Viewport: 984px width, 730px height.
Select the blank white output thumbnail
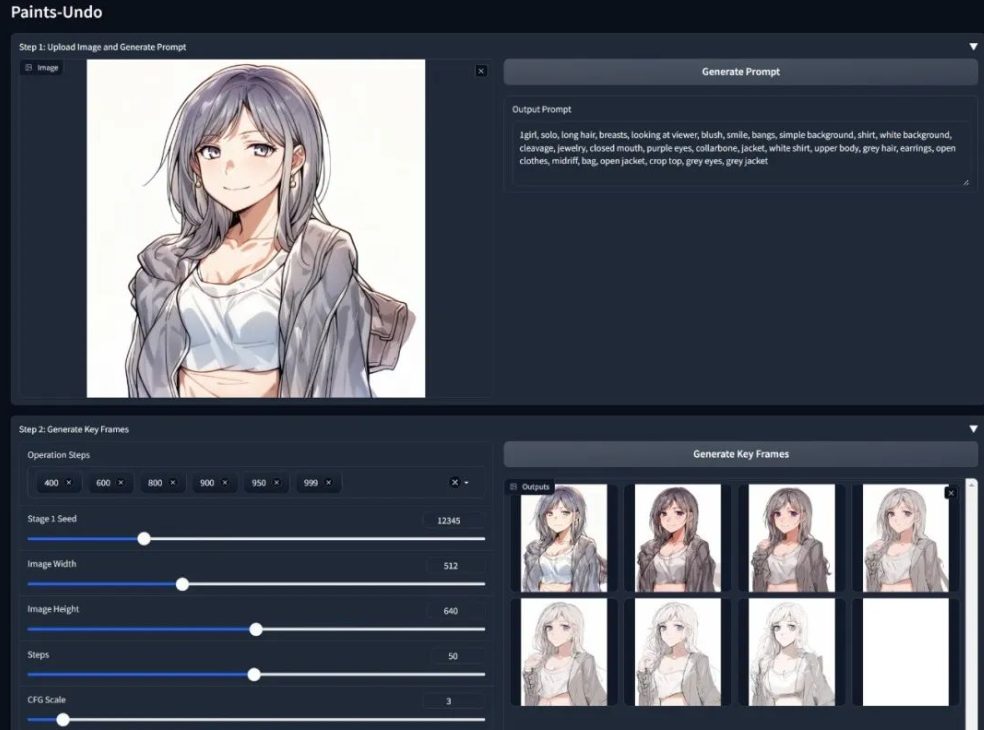click(x=905, y=652)
